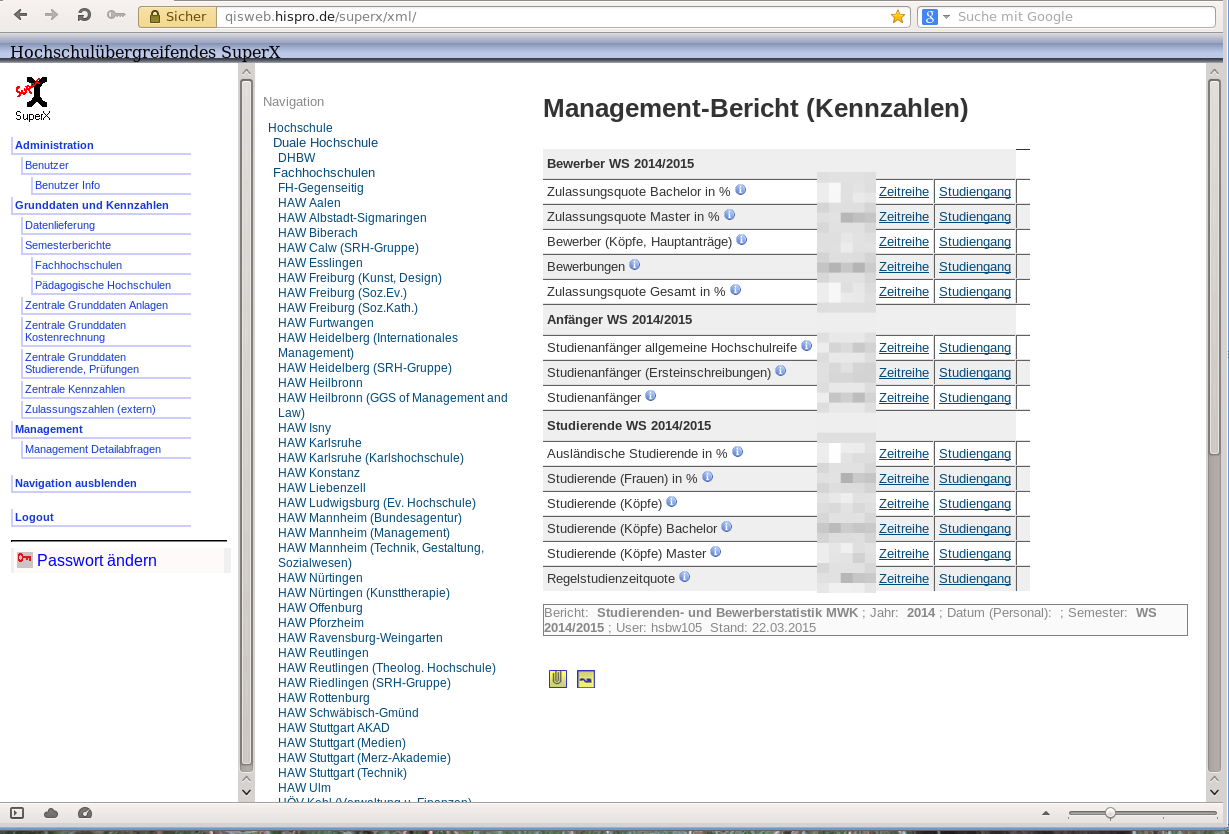1229x834 pixels.
Task: Choose DHBW in the navigation tree
Action: 296,158
